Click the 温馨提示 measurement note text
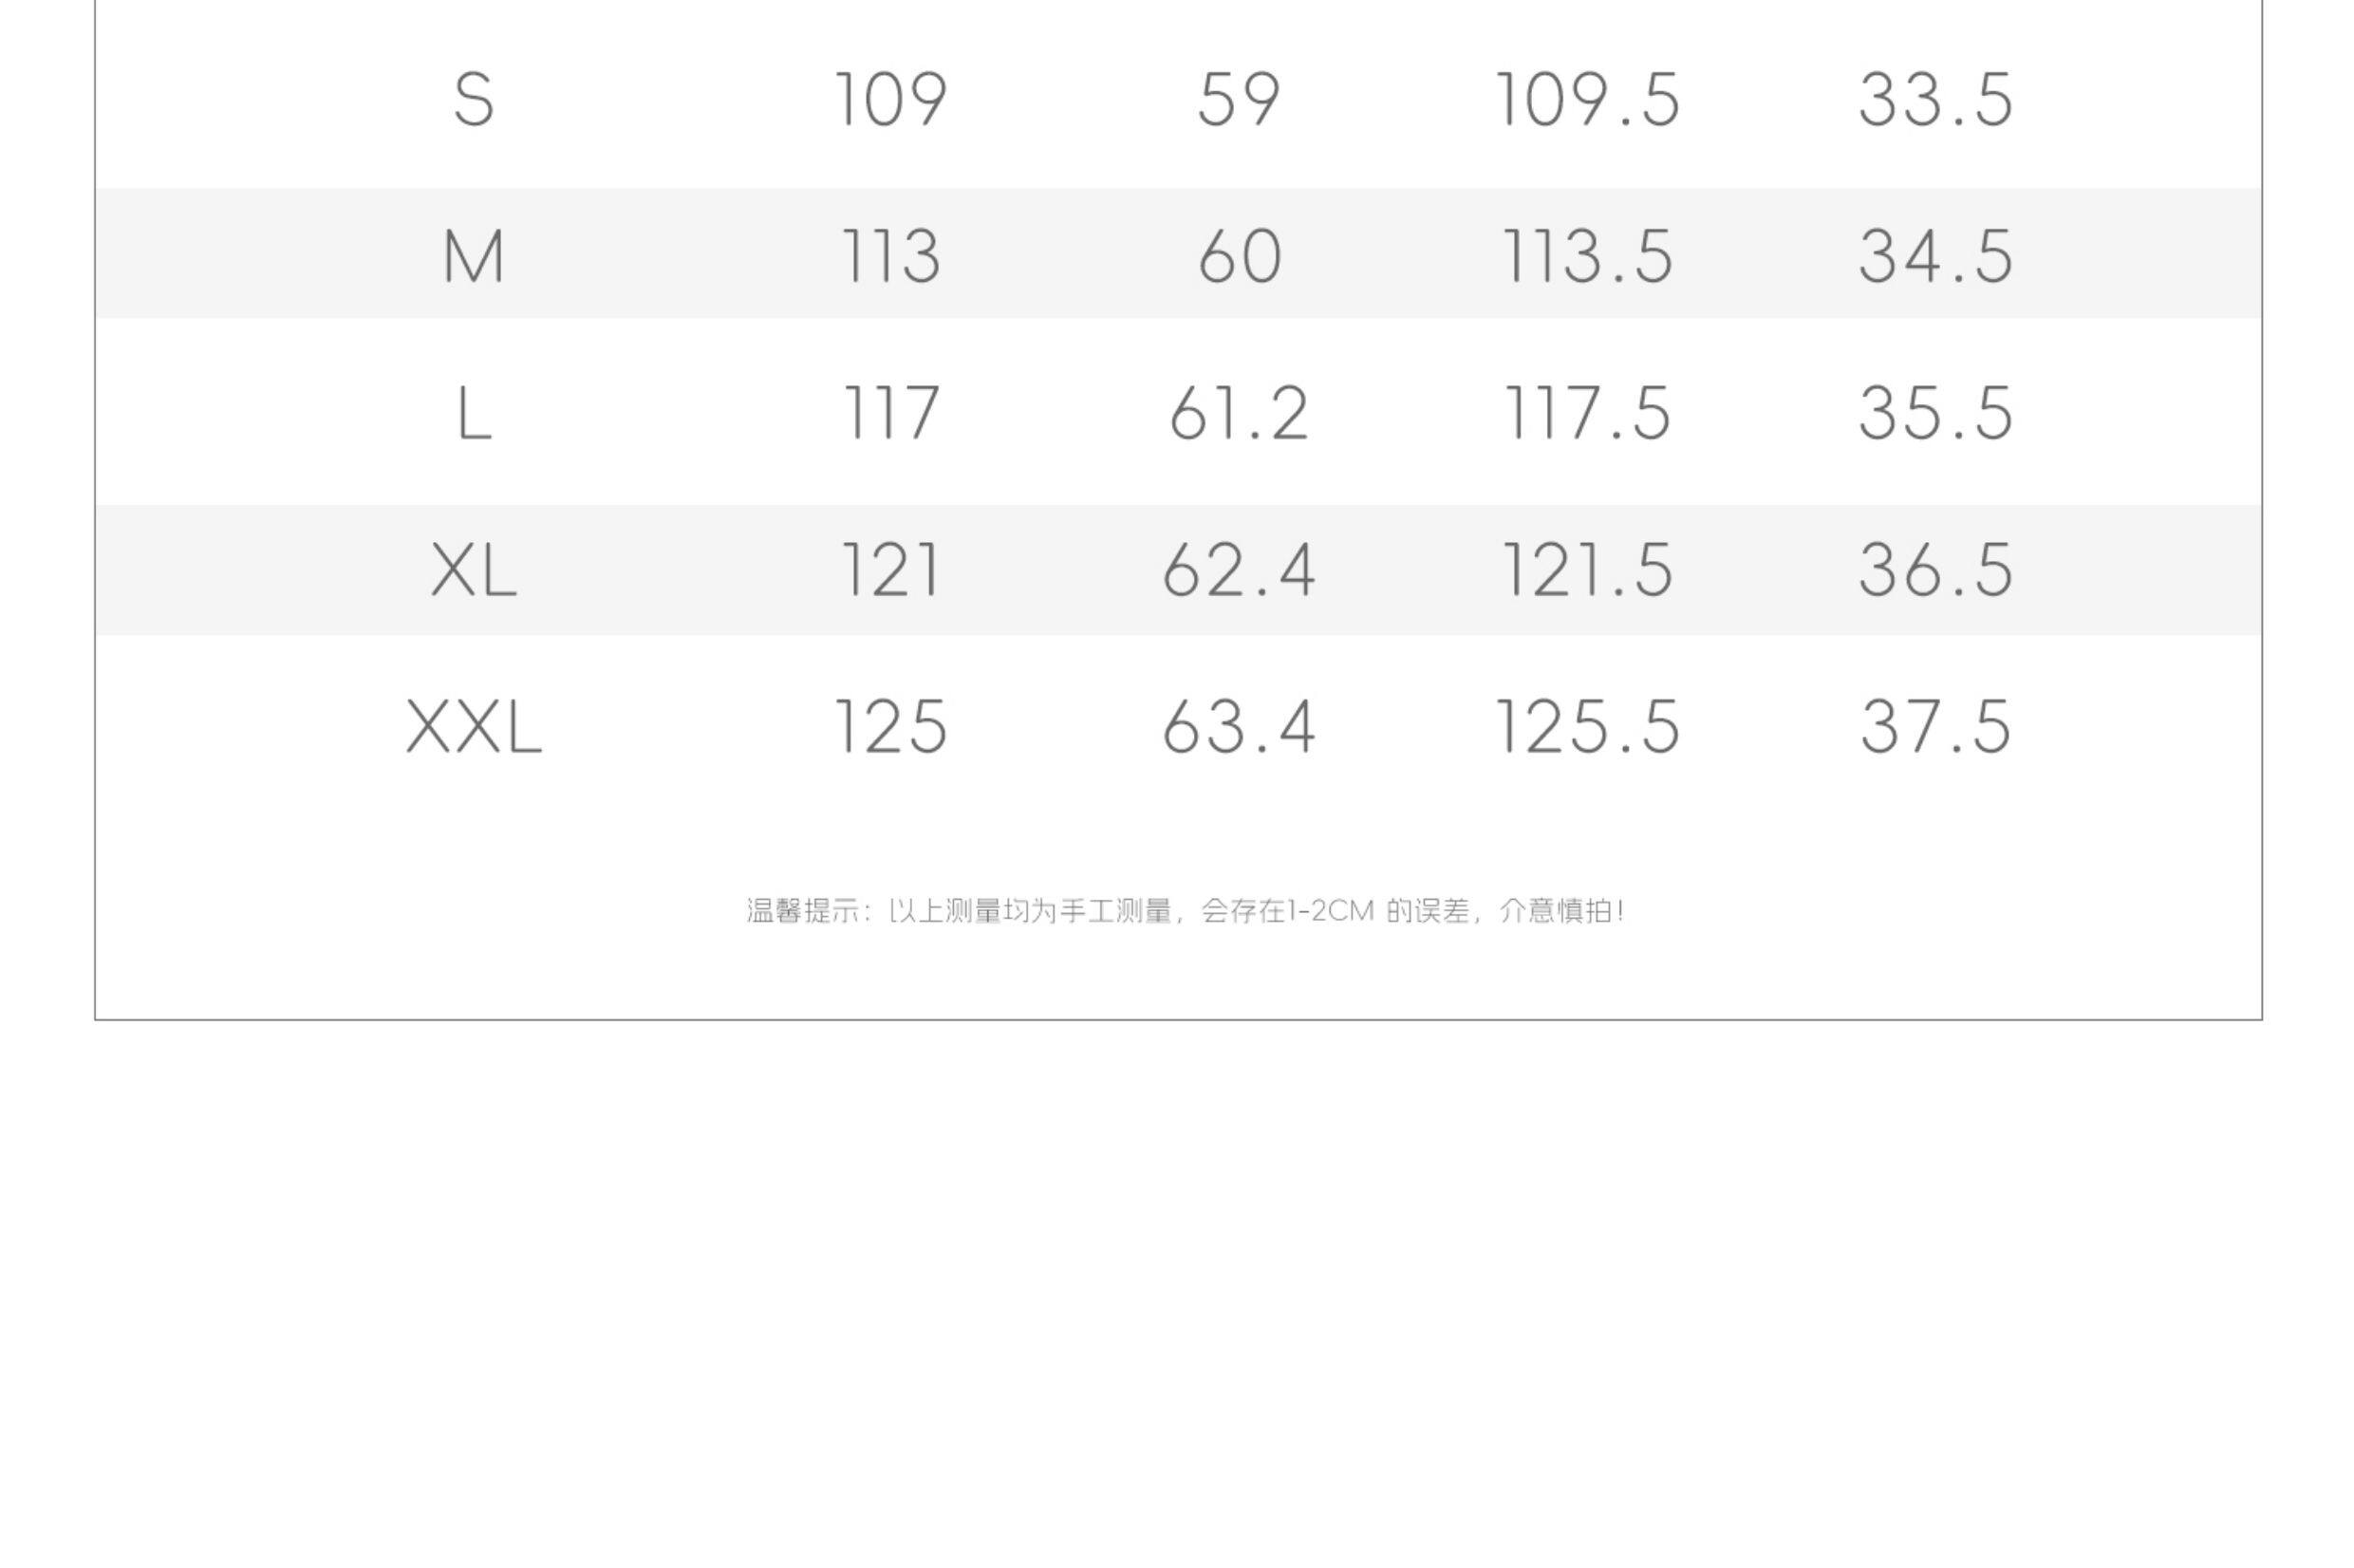2354x1568 pixels. click(x=1185, y=911)
